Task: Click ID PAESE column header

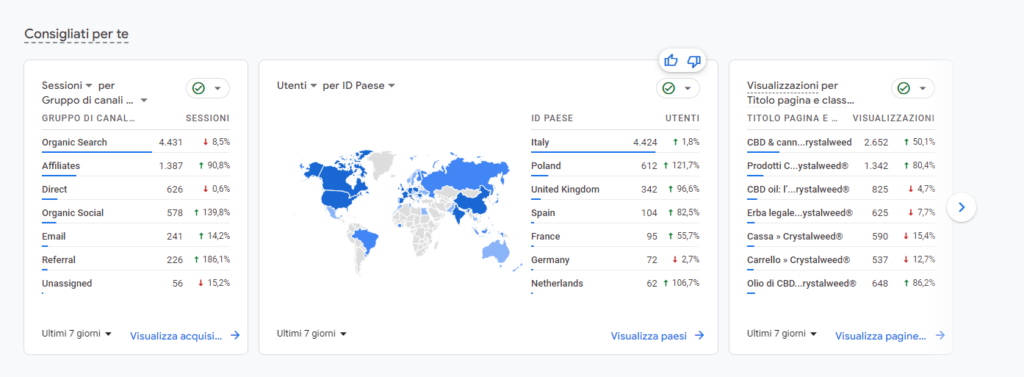Action: (x=552, y=118)
